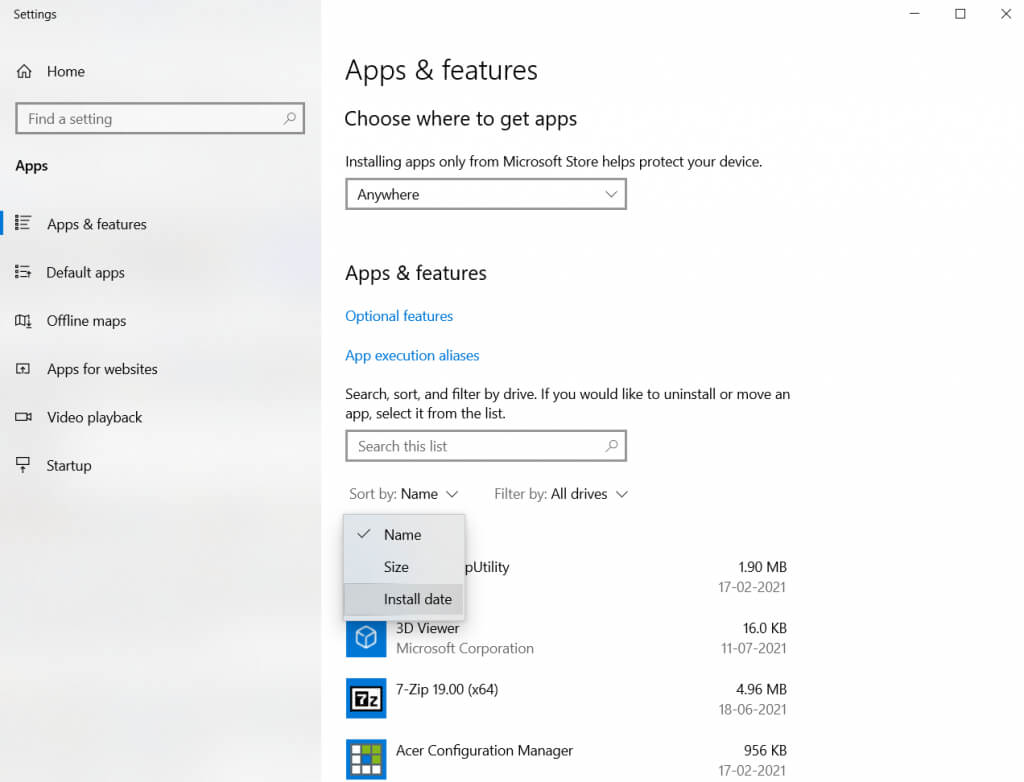Open the Anywhere app source dropdown
The width and height of the screenshot is (1024, 782).
tap(485, 194)
